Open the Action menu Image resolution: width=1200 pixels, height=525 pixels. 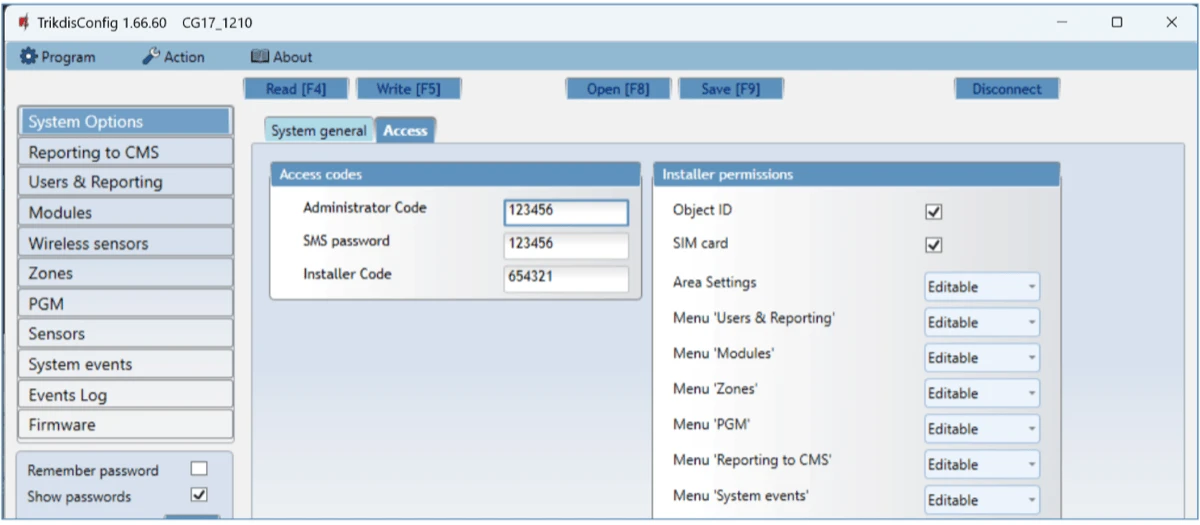coord(173,57)
